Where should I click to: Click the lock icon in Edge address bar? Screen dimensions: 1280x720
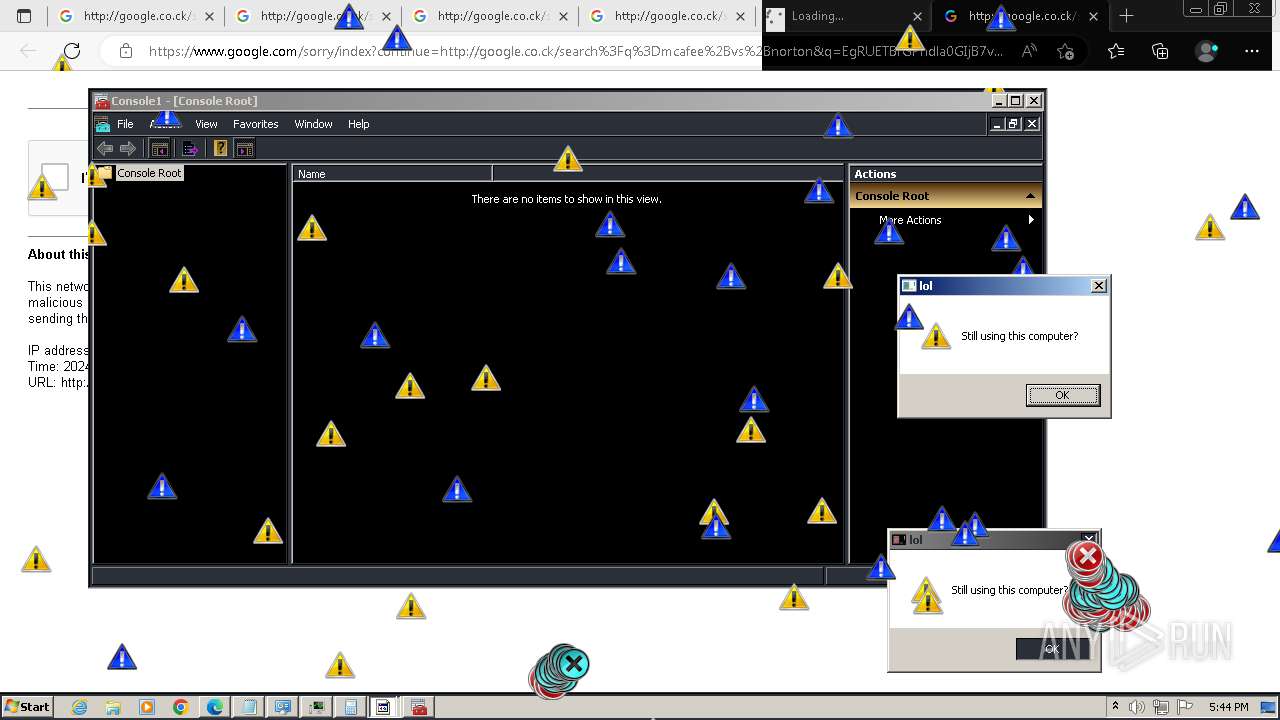pos(125,51)
